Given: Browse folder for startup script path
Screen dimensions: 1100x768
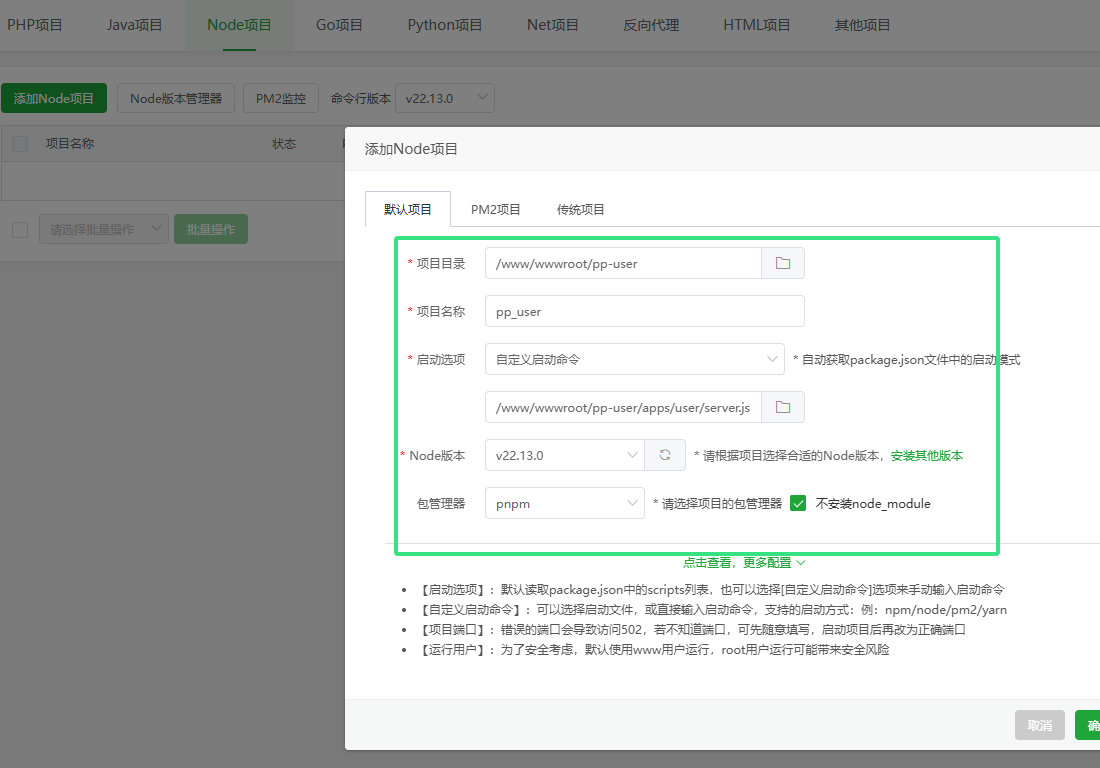Looking at the screenshot, I should click(x=783, y=407).
